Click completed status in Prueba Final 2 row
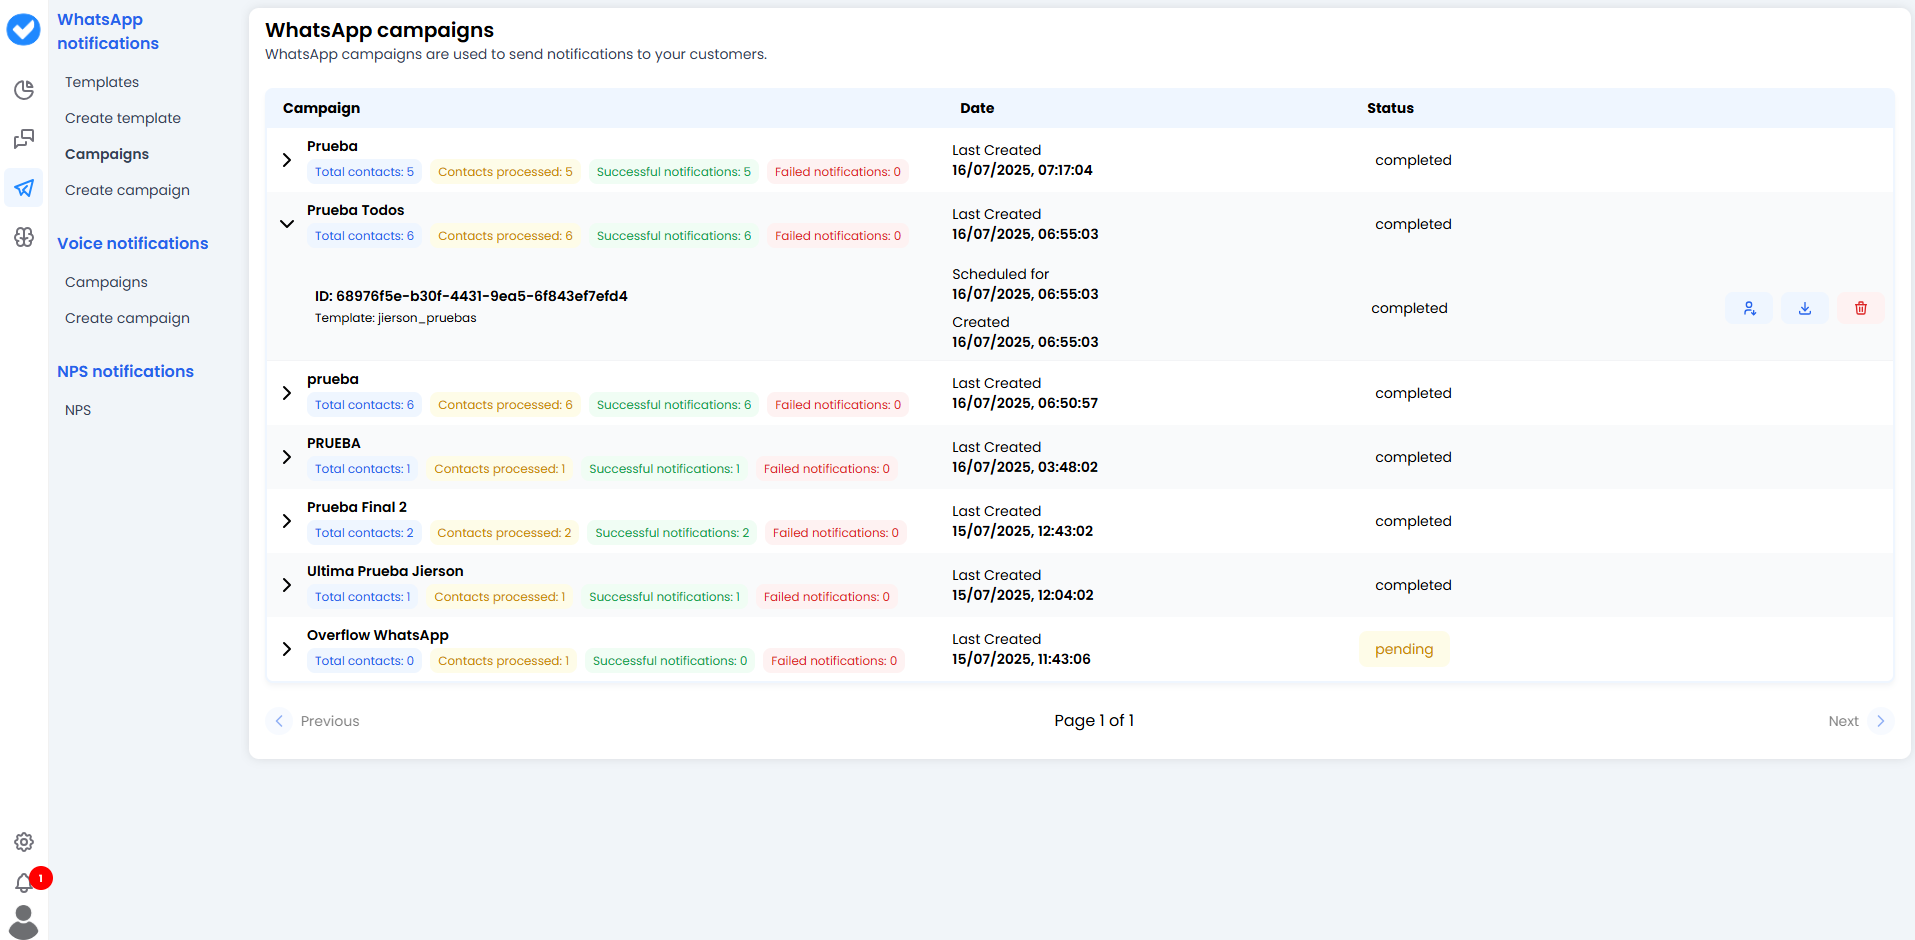 point(1413,521)
